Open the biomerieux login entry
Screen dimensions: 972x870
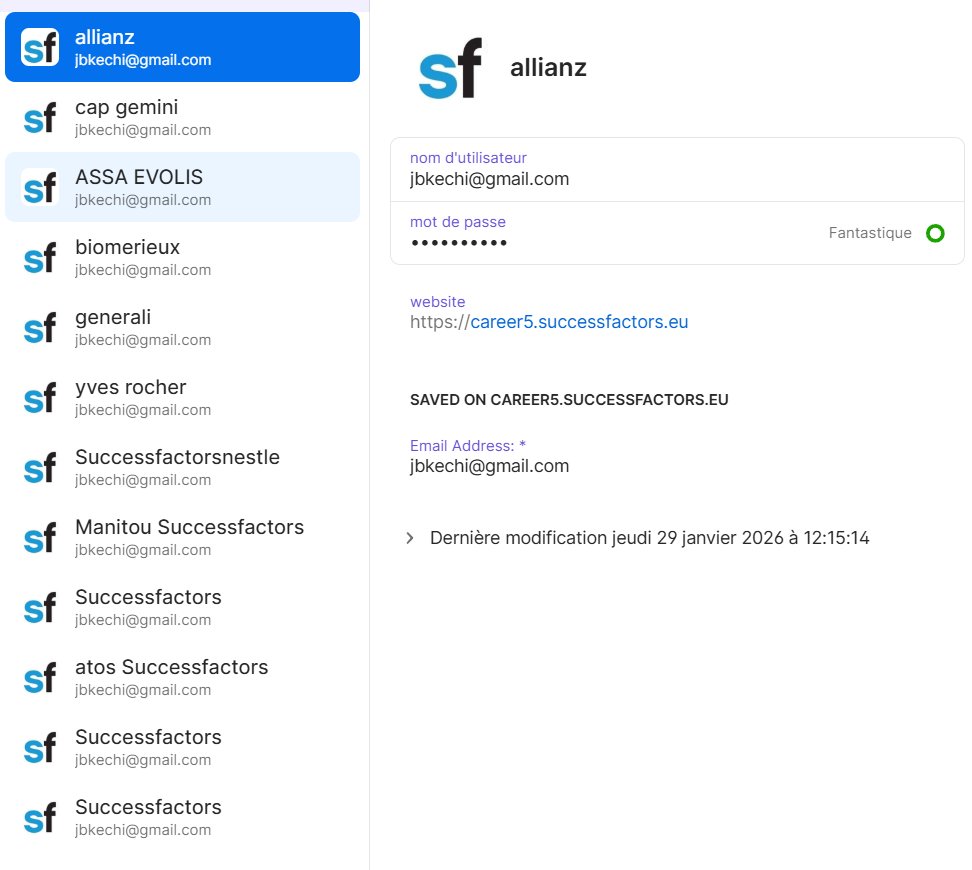tap(182, 257)
